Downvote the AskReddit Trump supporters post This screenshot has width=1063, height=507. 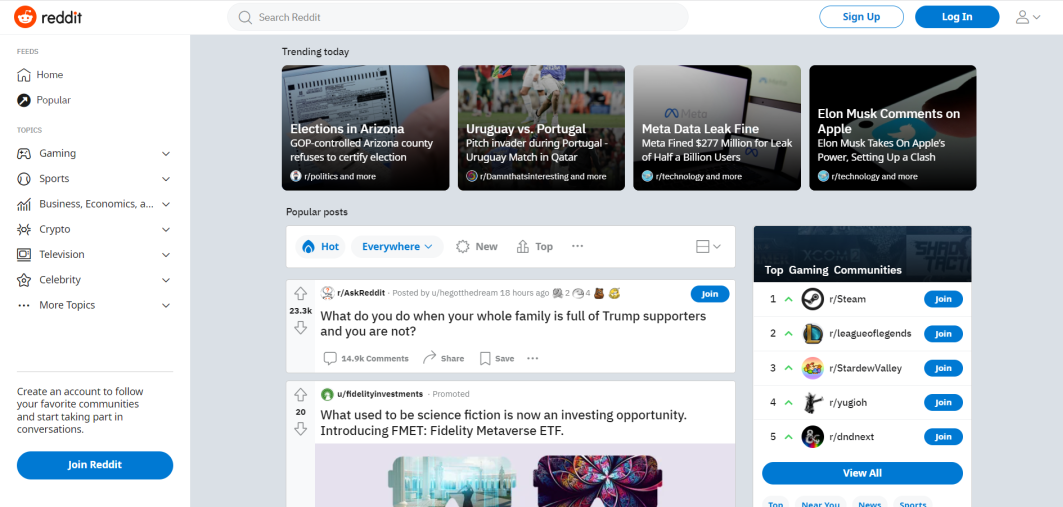click(300, 328)
